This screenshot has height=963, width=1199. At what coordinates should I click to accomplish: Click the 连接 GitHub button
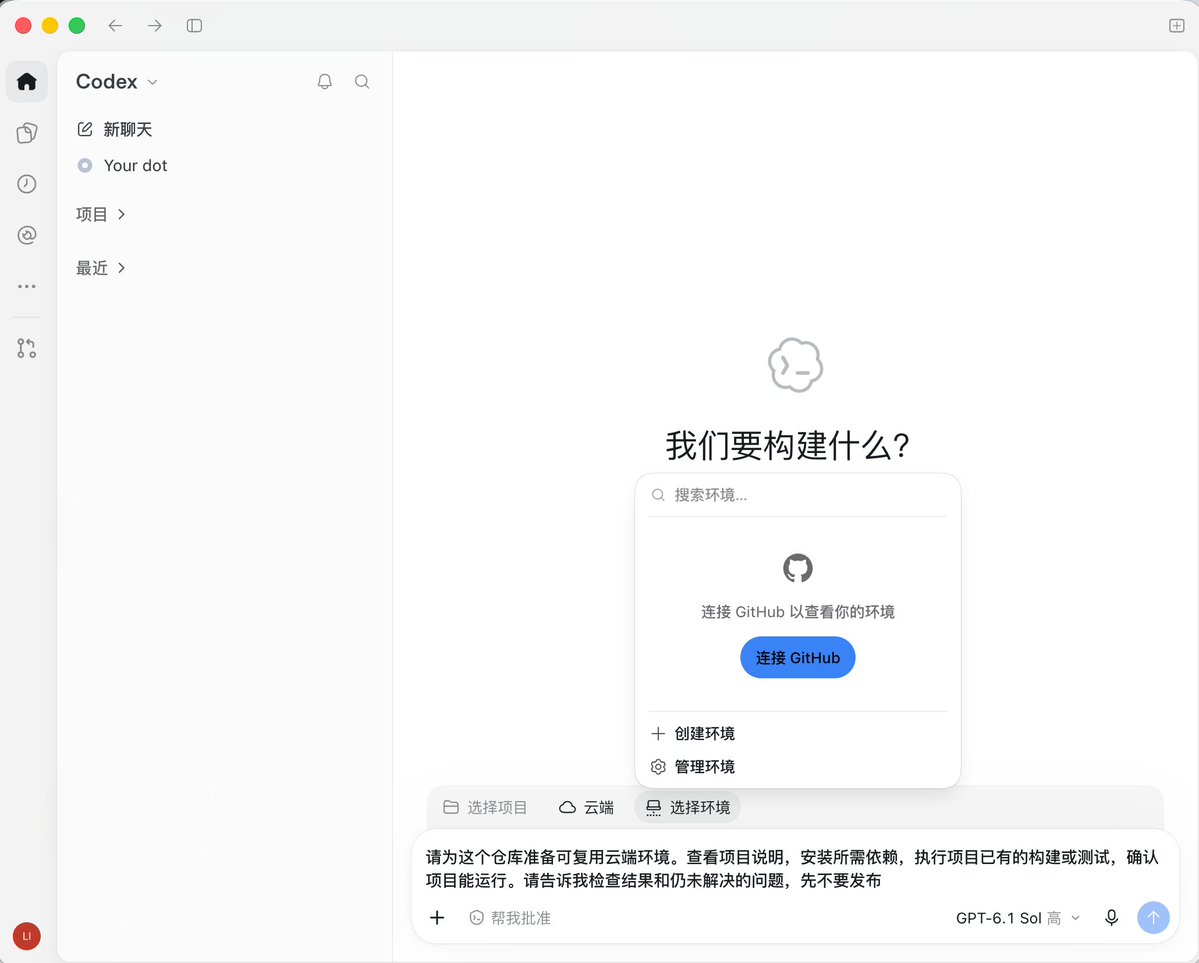tap(798, 657)
